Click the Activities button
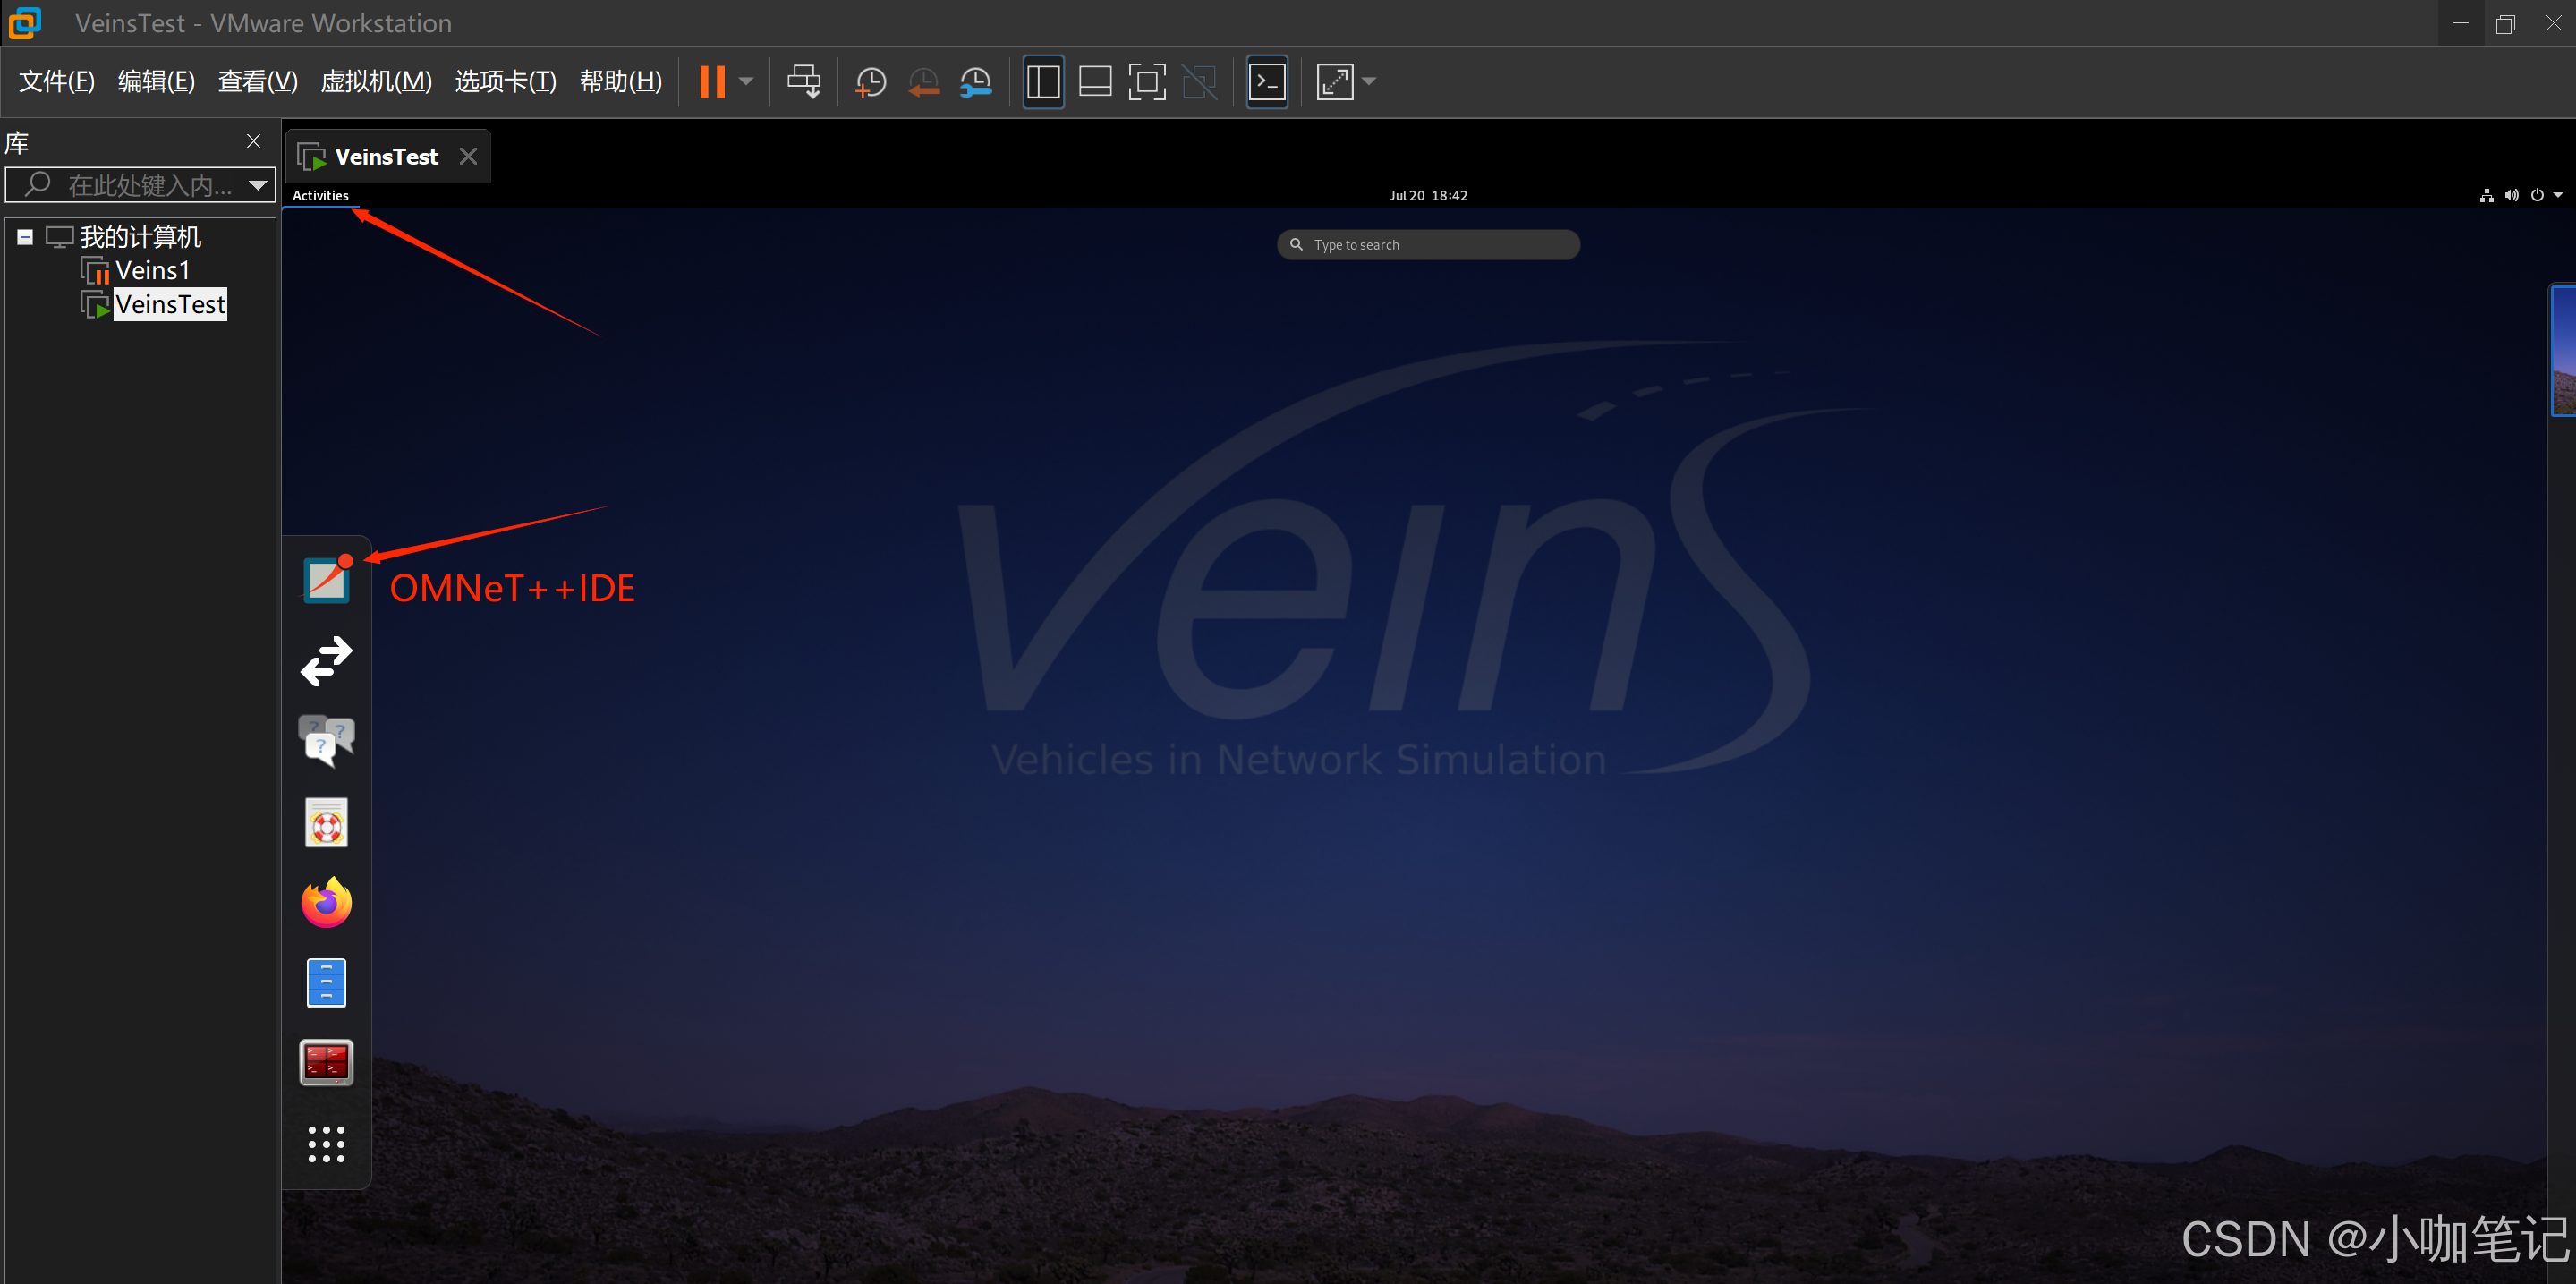This screenshot has height=1284, width=2576. coord(320,196)
